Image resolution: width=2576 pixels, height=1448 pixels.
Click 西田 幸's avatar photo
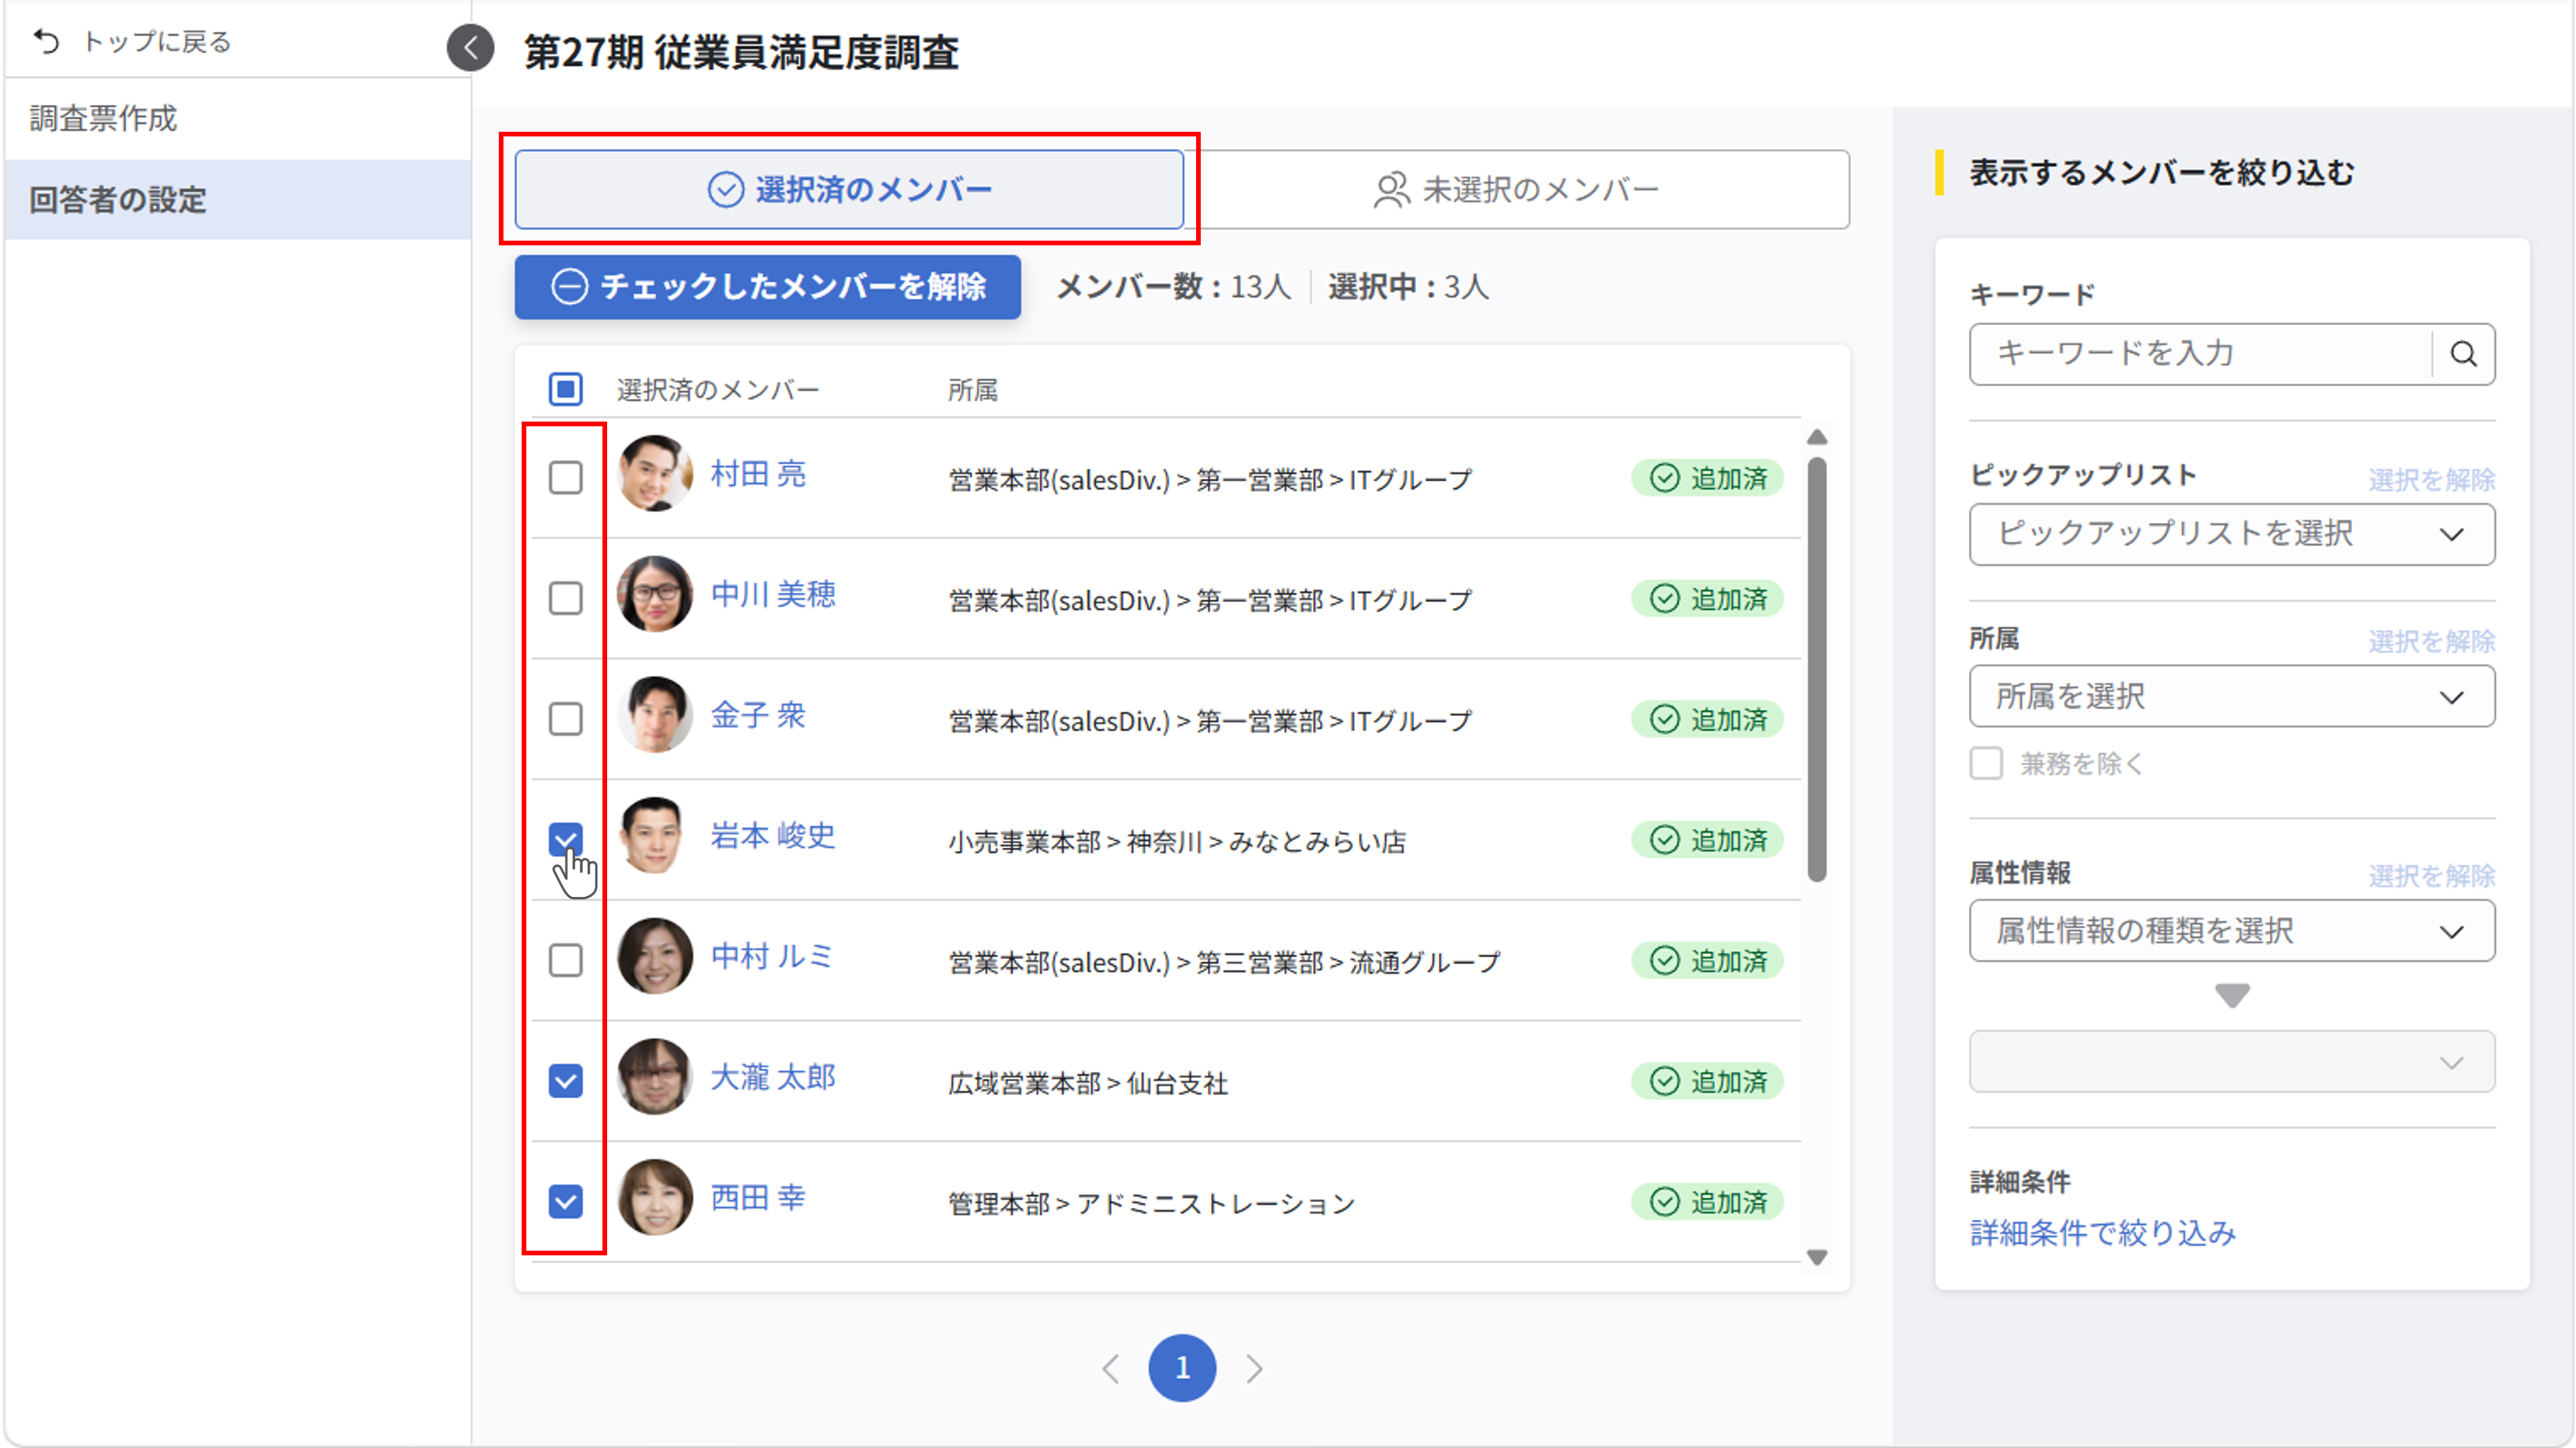655,1198
